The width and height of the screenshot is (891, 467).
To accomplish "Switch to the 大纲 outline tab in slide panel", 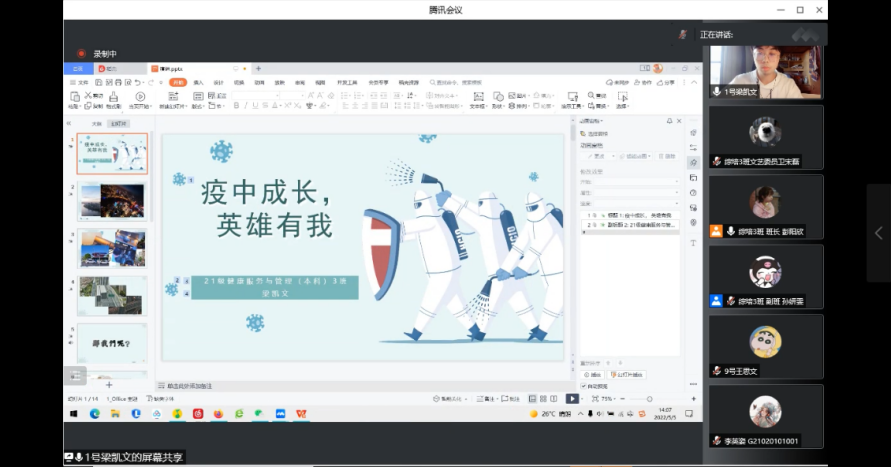I will coord(97,123).
